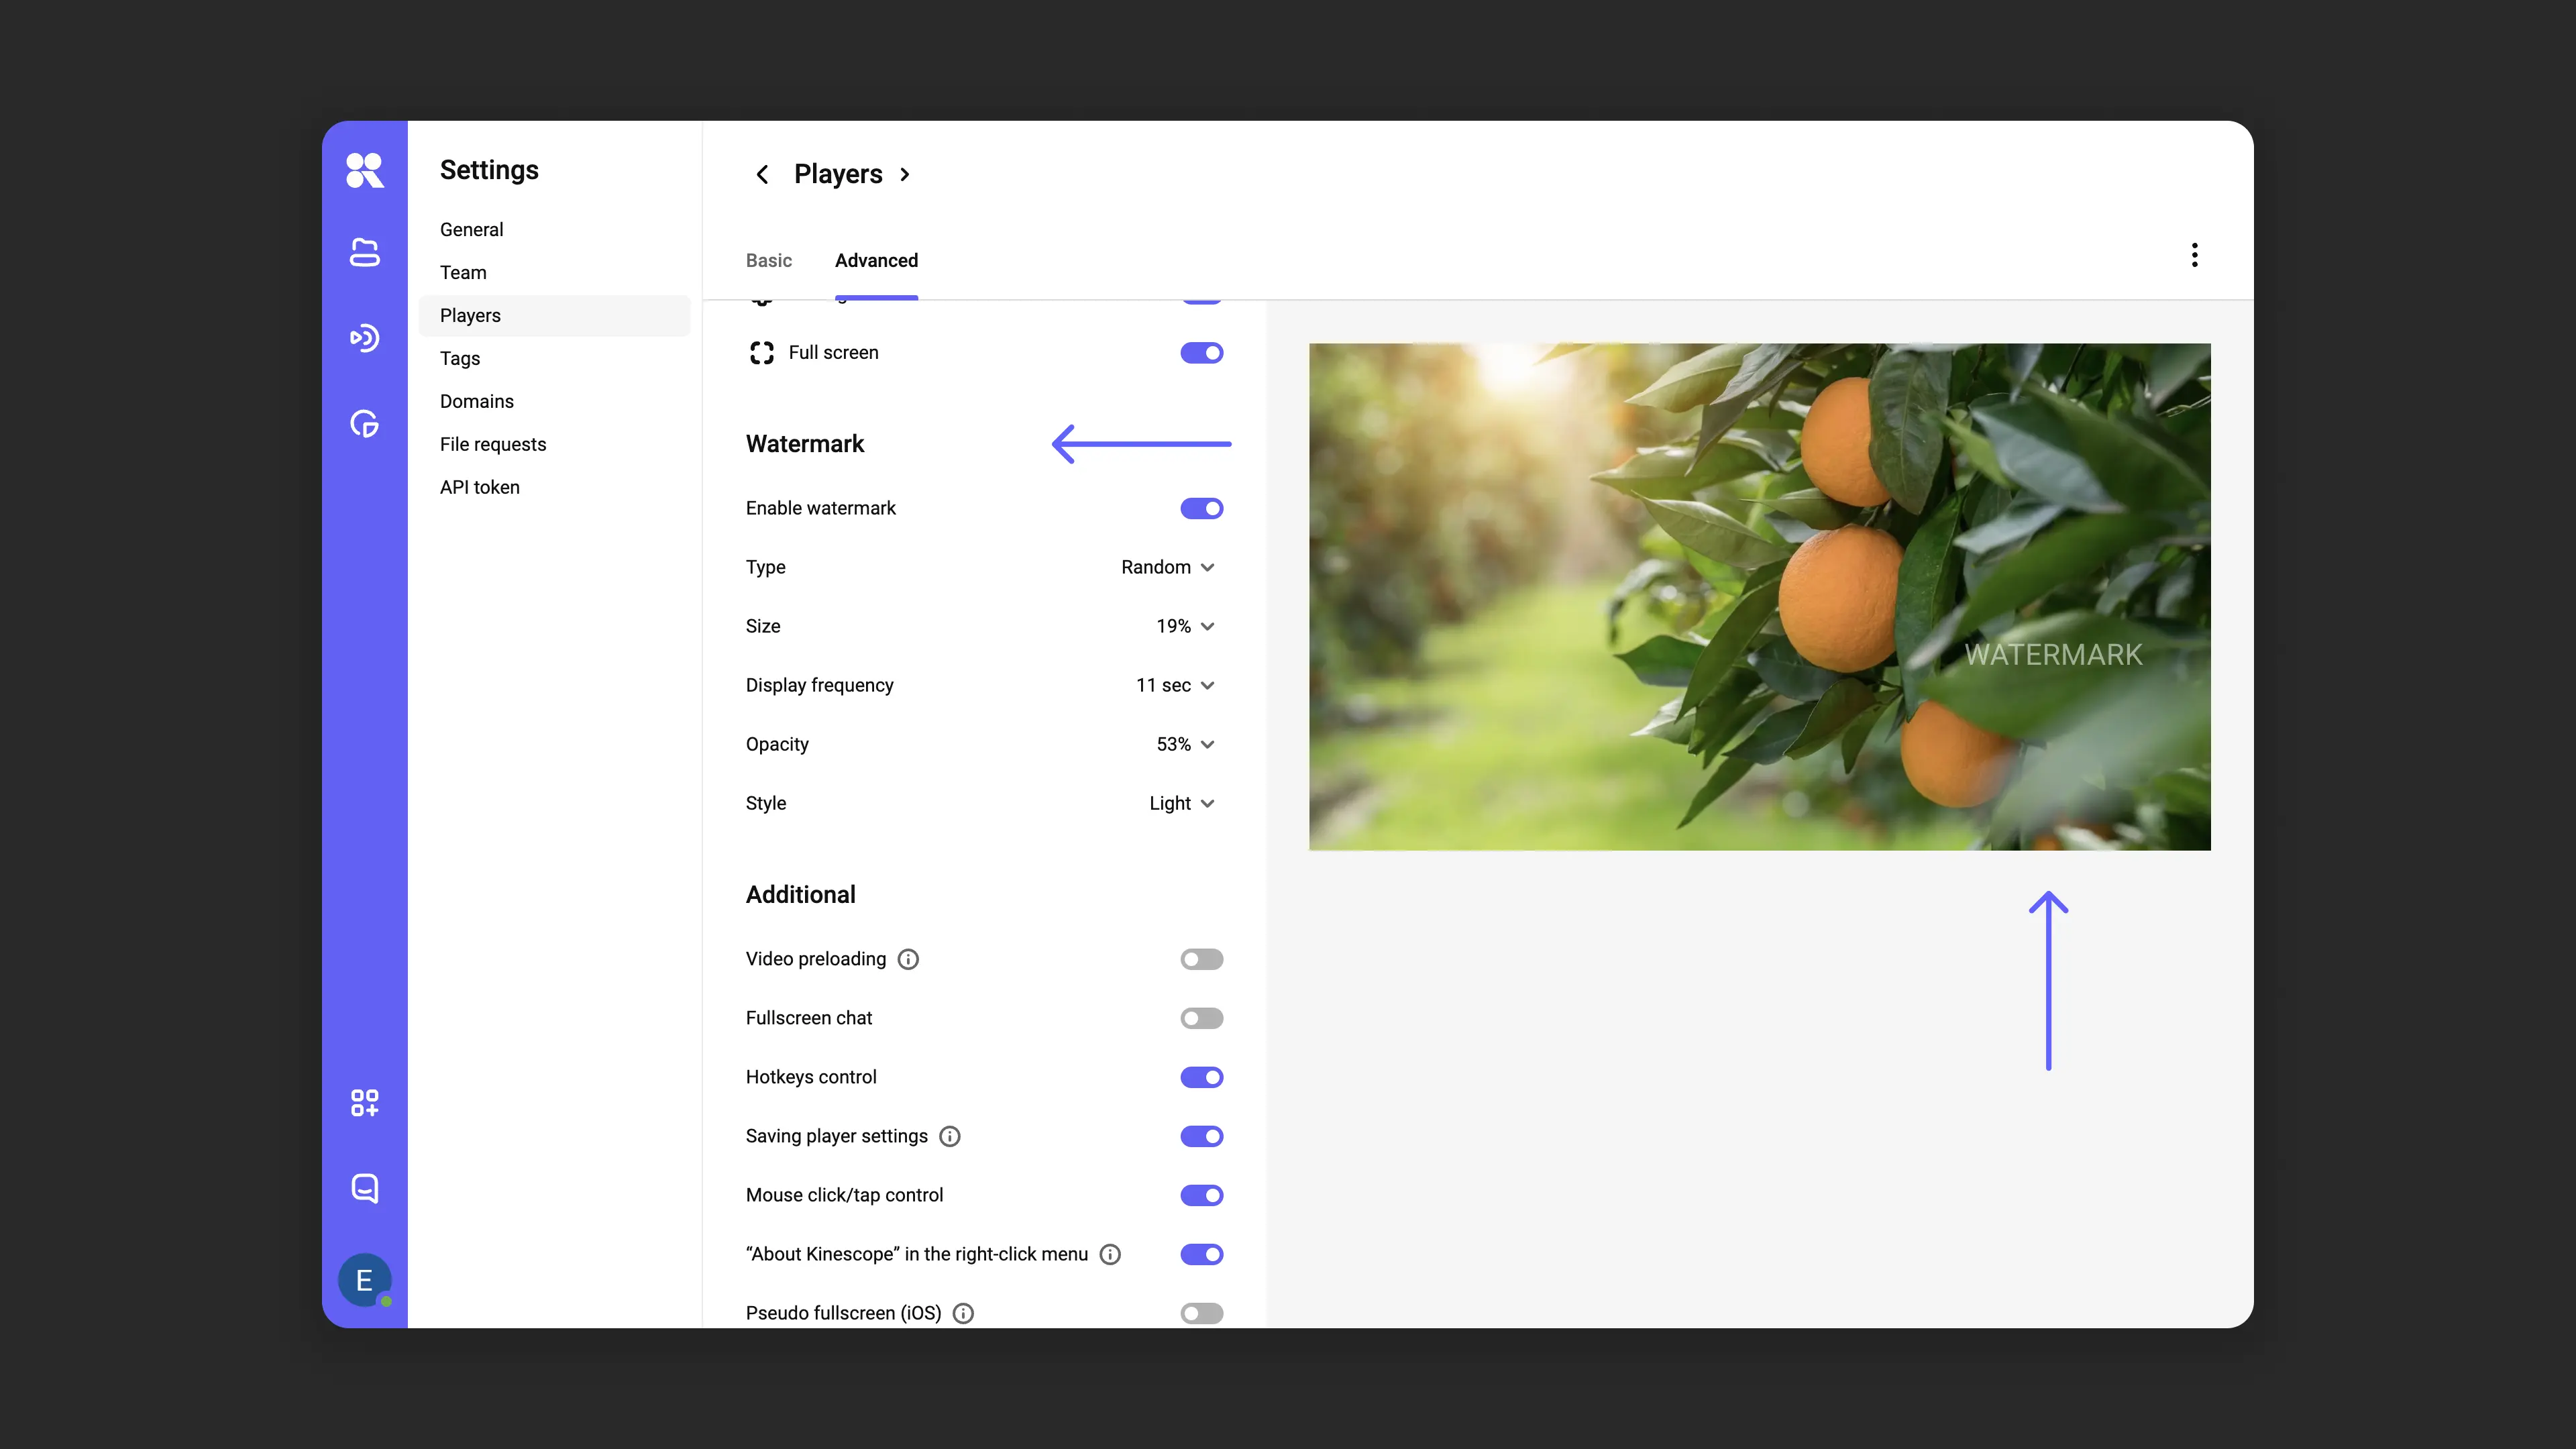Switch to the Advanced tab
2576x1449 pixels.
coord(876,260)
